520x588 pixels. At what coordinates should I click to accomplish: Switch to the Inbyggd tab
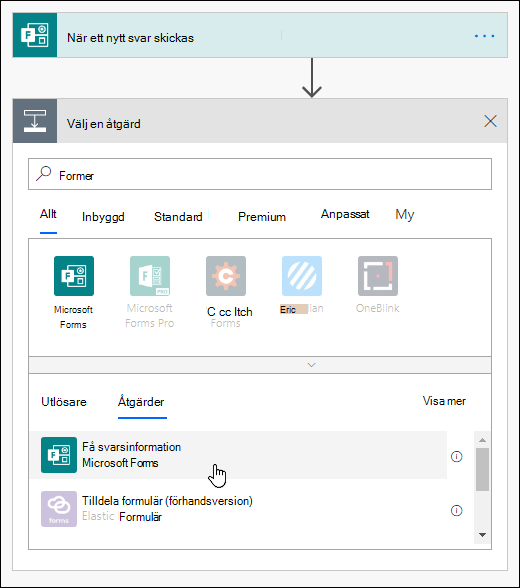pyautogui.click(x=103, y=217)
